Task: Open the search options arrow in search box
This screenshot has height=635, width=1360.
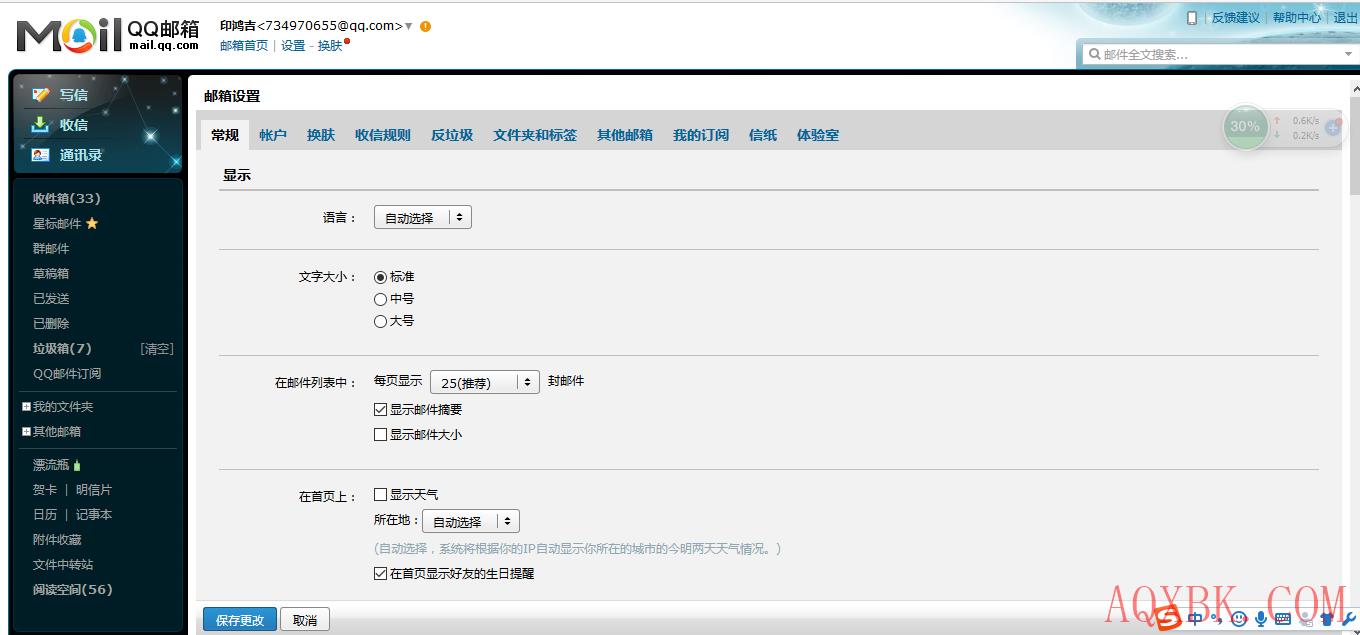Action: click(x=1347, y=54)
